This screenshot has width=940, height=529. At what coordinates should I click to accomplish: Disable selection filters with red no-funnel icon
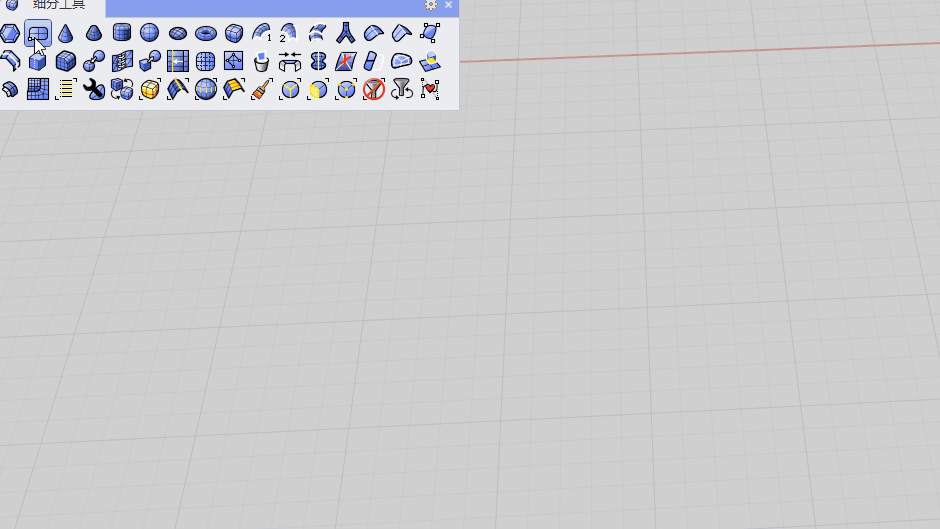[373, 89]
